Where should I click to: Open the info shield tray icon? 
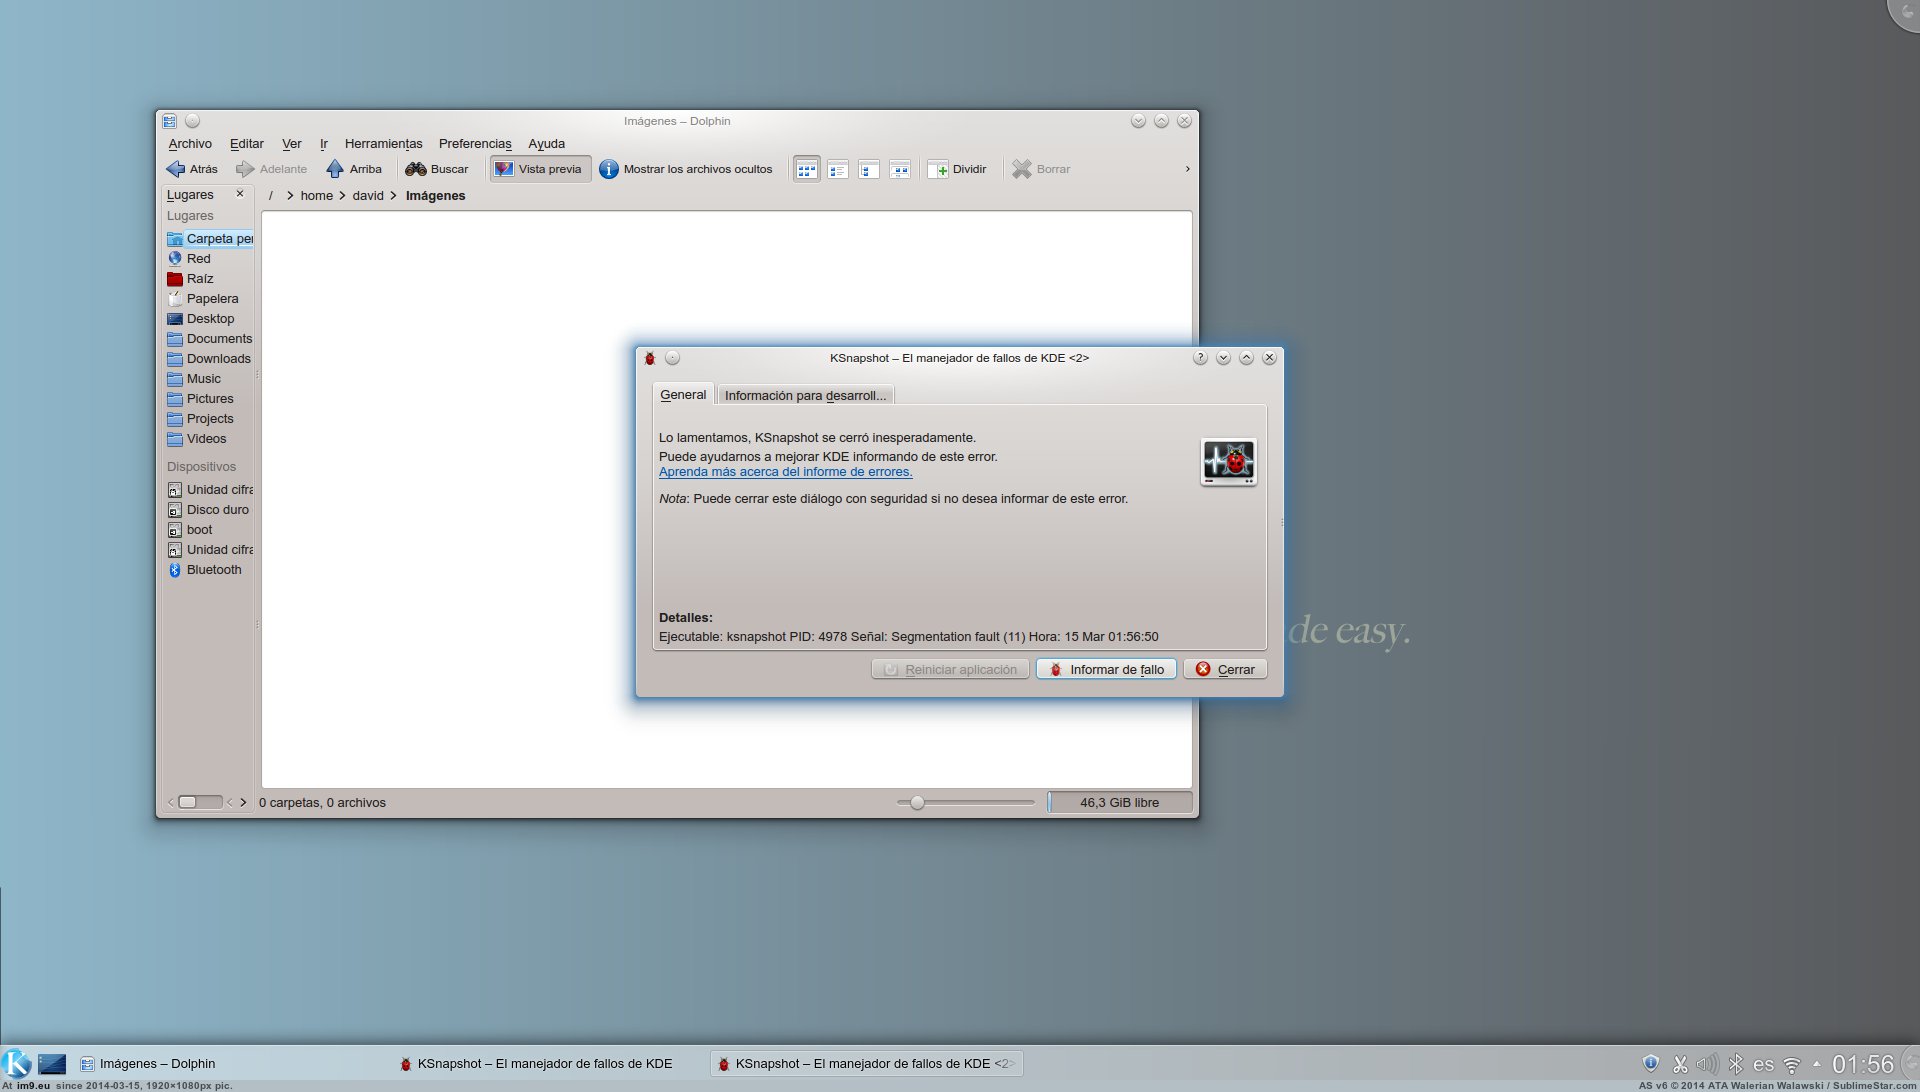1651,1064
